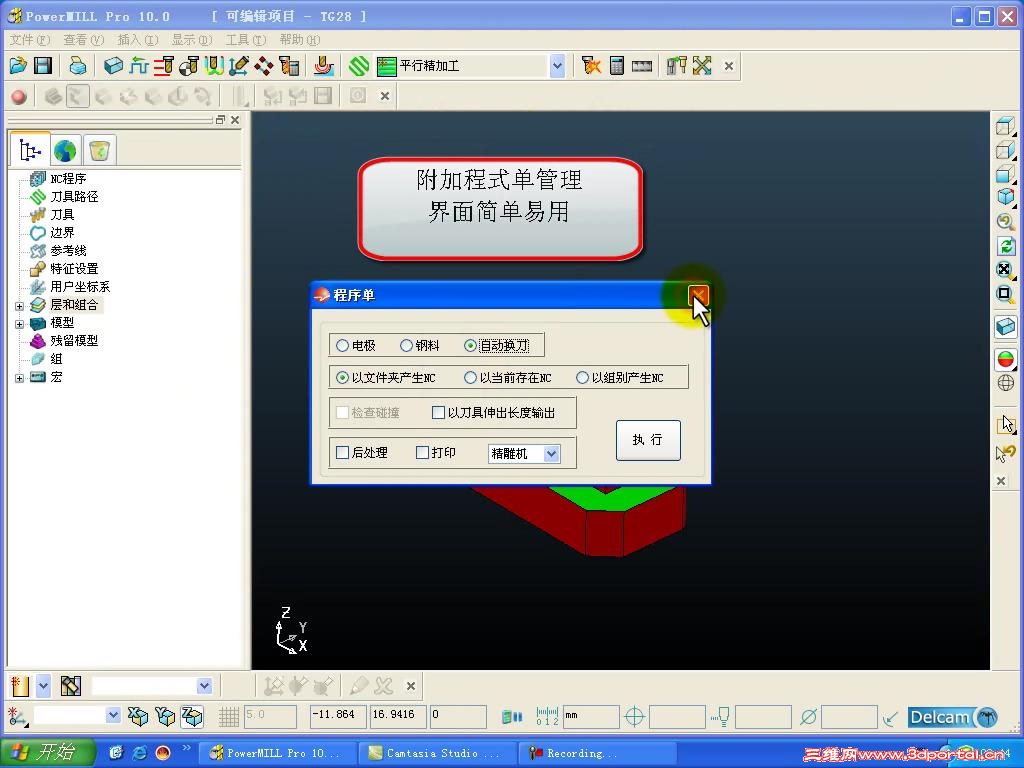Open the 精雕机 machine dropdown
The width and height of the screenshot is (1024, 768).
(551, 454)
